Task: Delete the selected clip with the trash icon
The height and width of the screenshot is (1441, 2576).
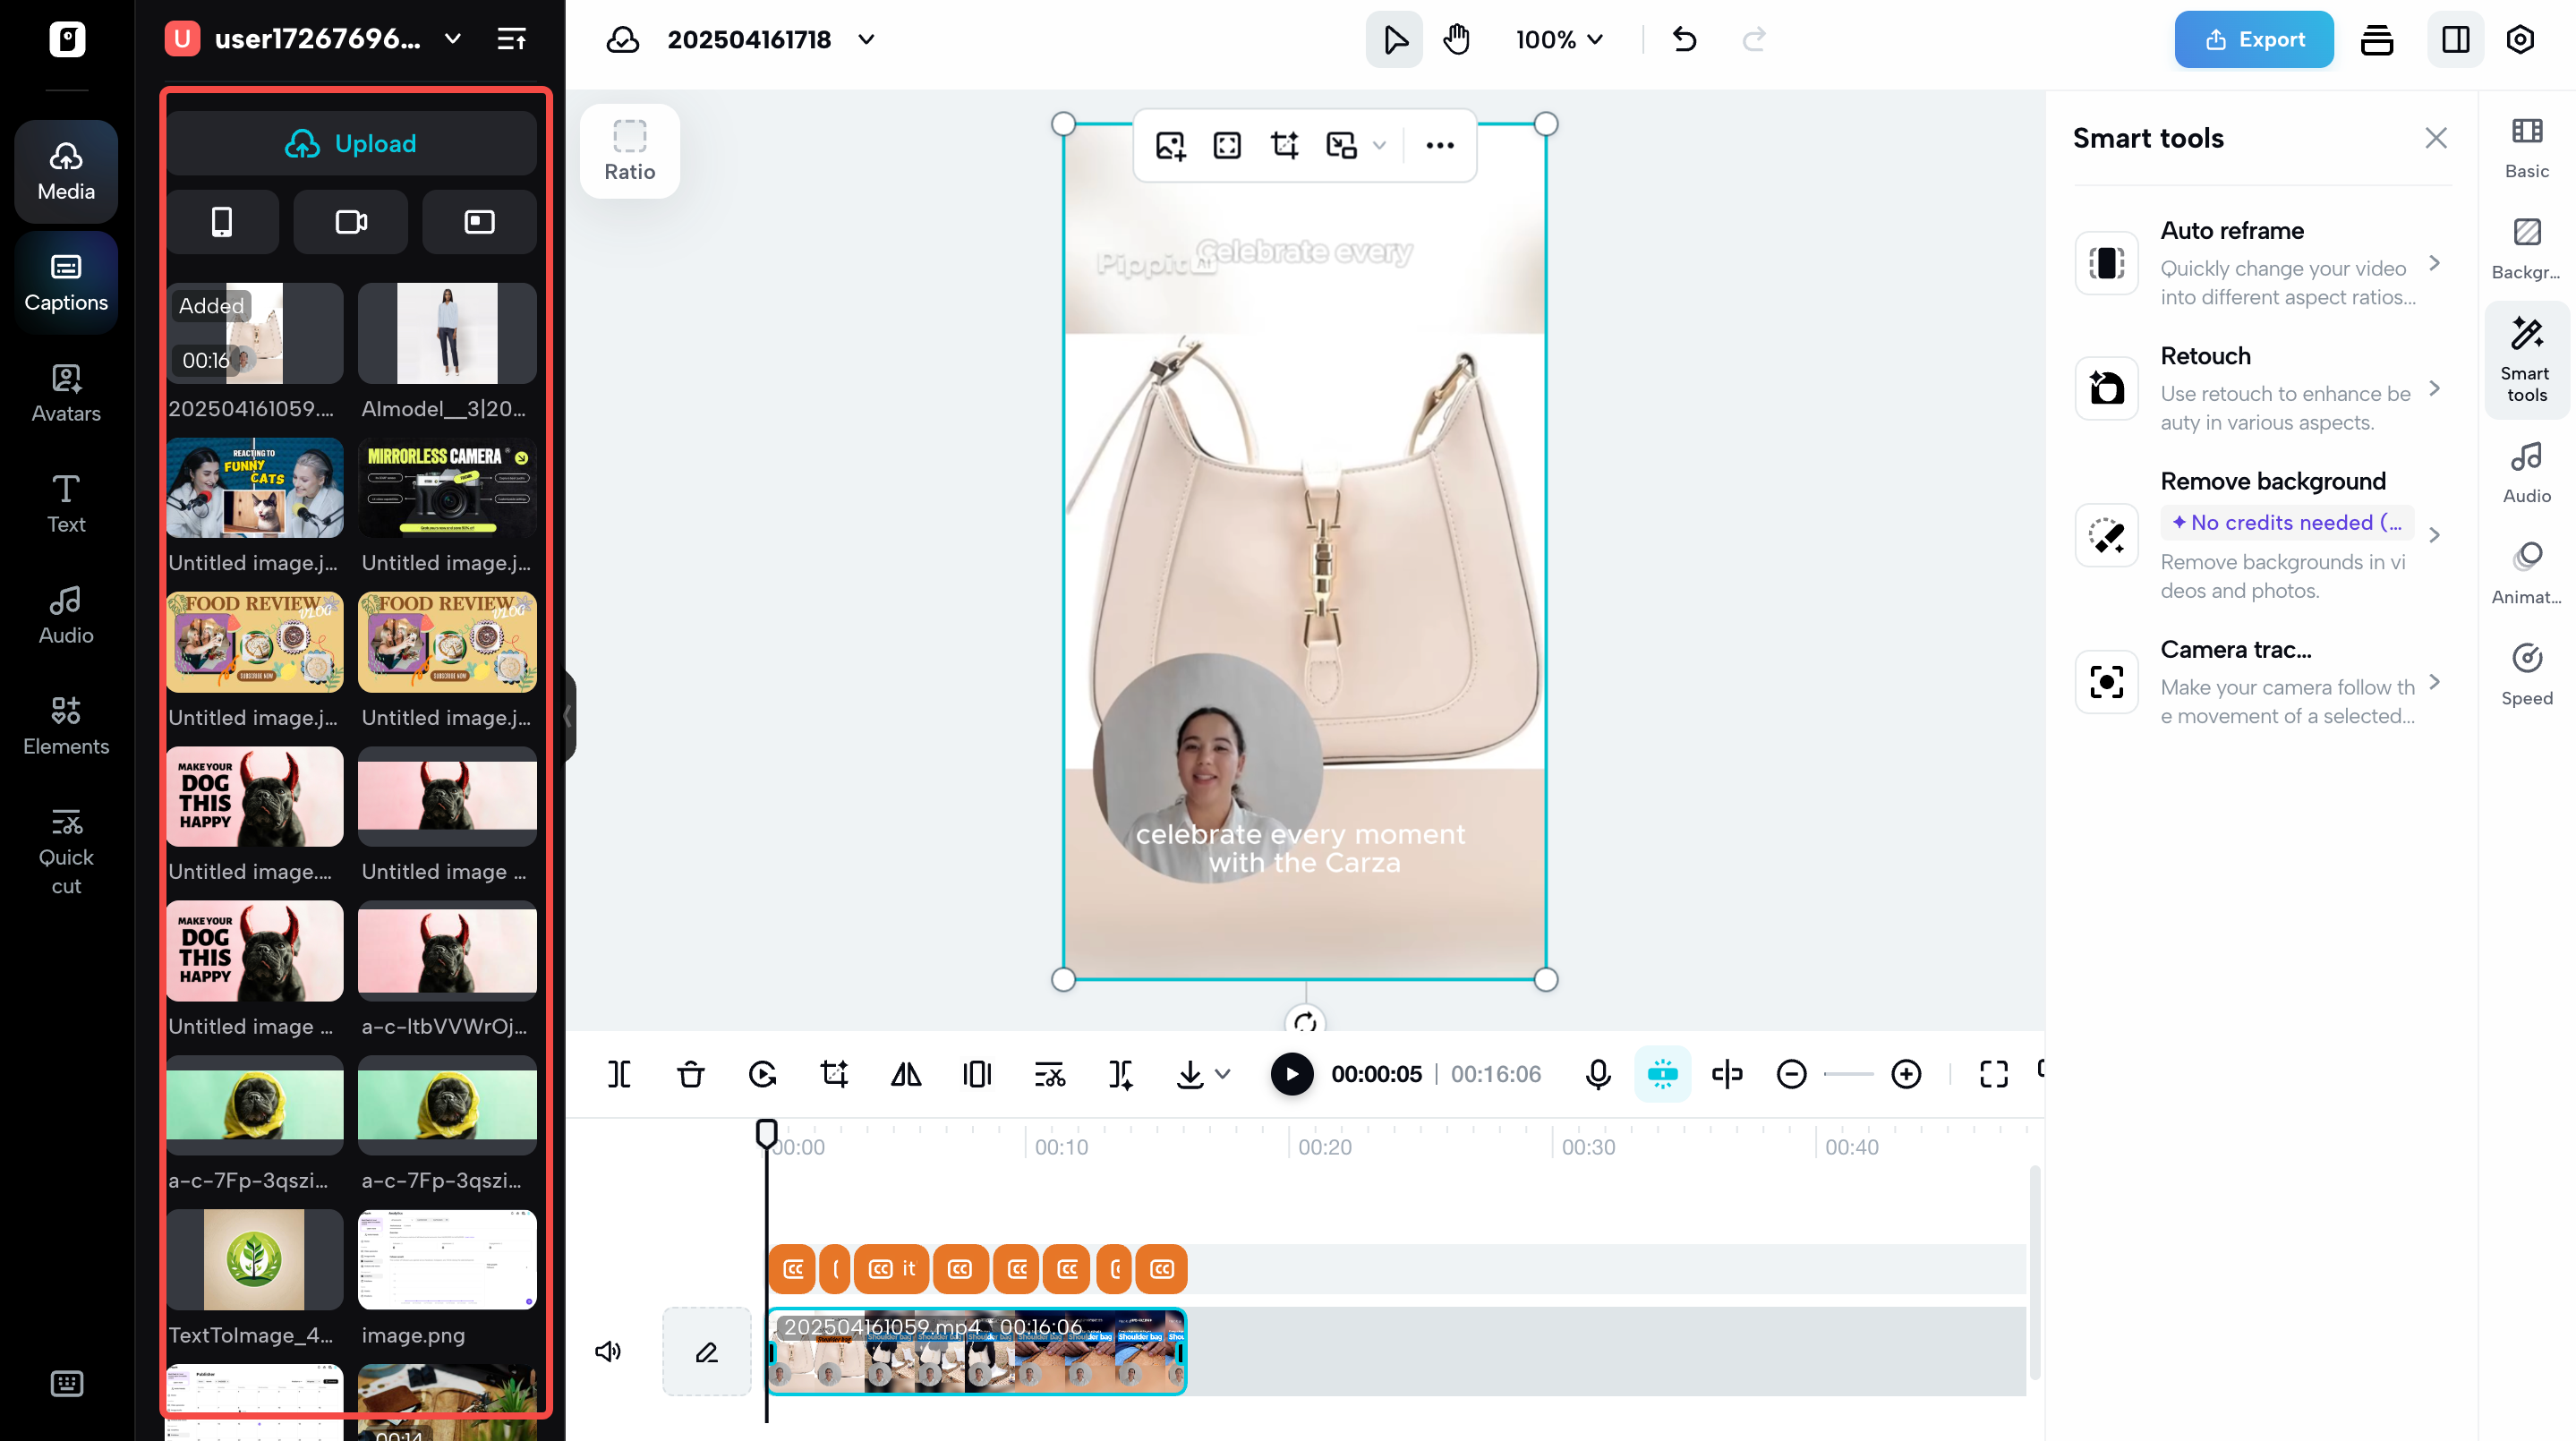Action: click(690, 1074)
